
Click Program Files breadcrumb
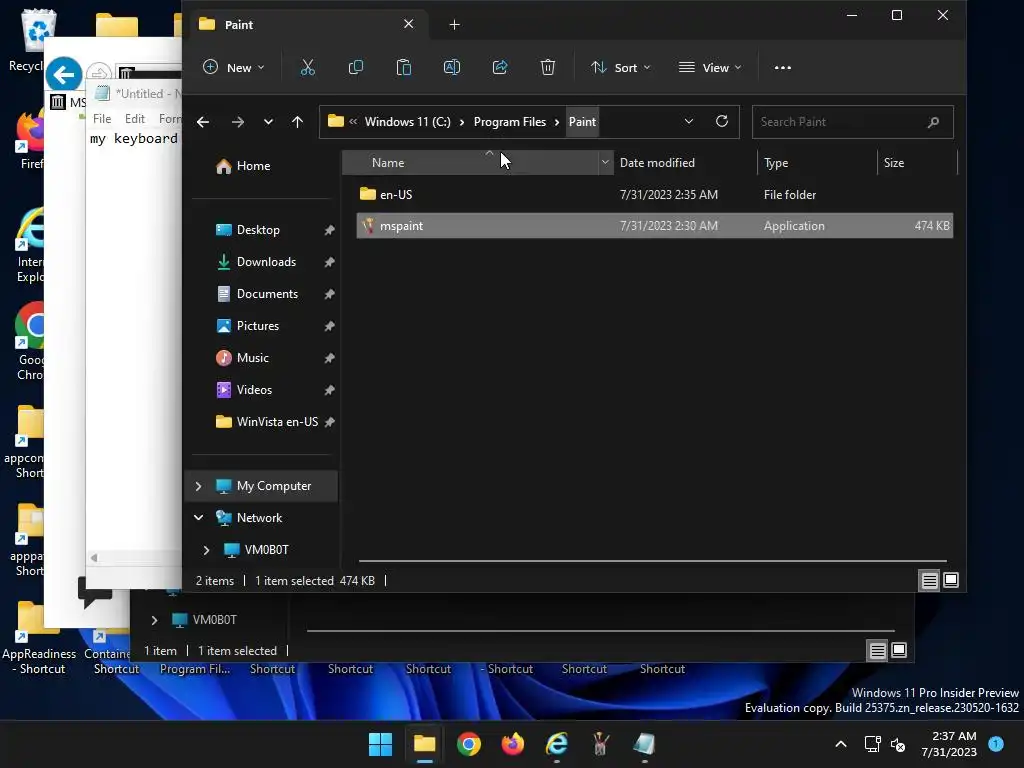(509, 122)
